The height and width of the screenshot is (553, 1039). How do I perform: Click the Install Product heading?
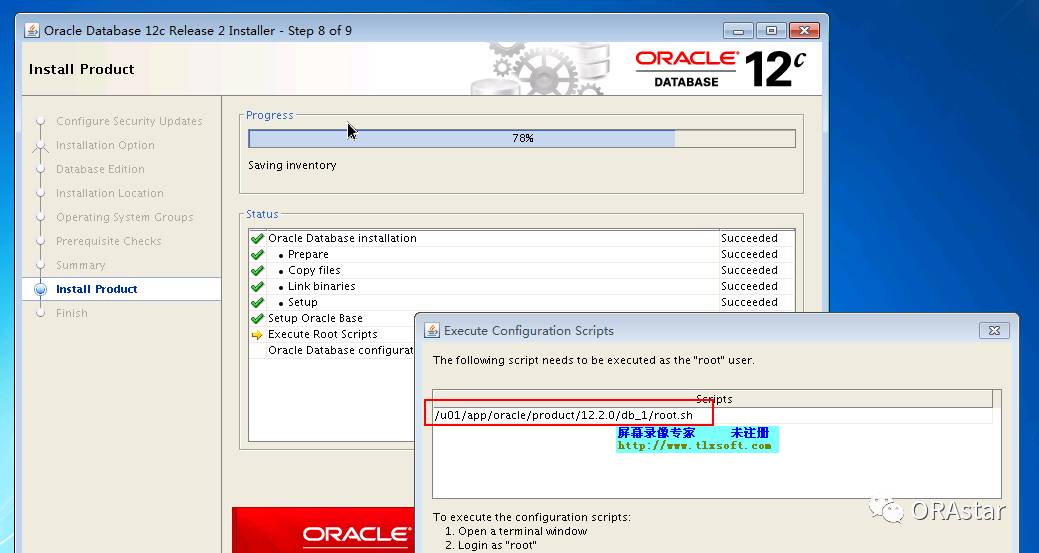(82, 69)
